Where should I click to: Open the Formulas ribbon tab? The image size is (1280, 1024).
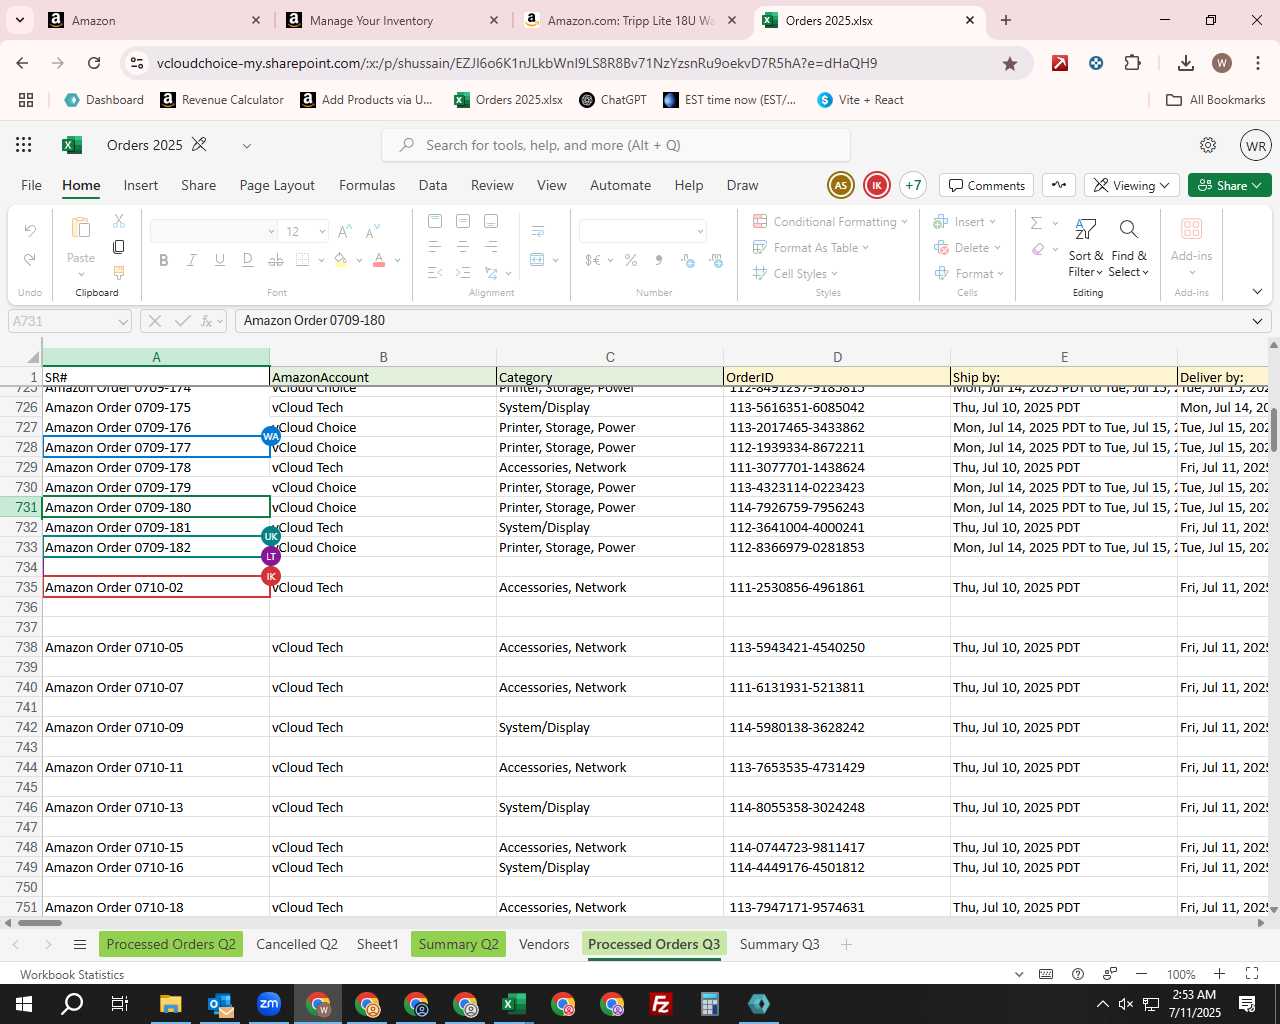[367, 185]
